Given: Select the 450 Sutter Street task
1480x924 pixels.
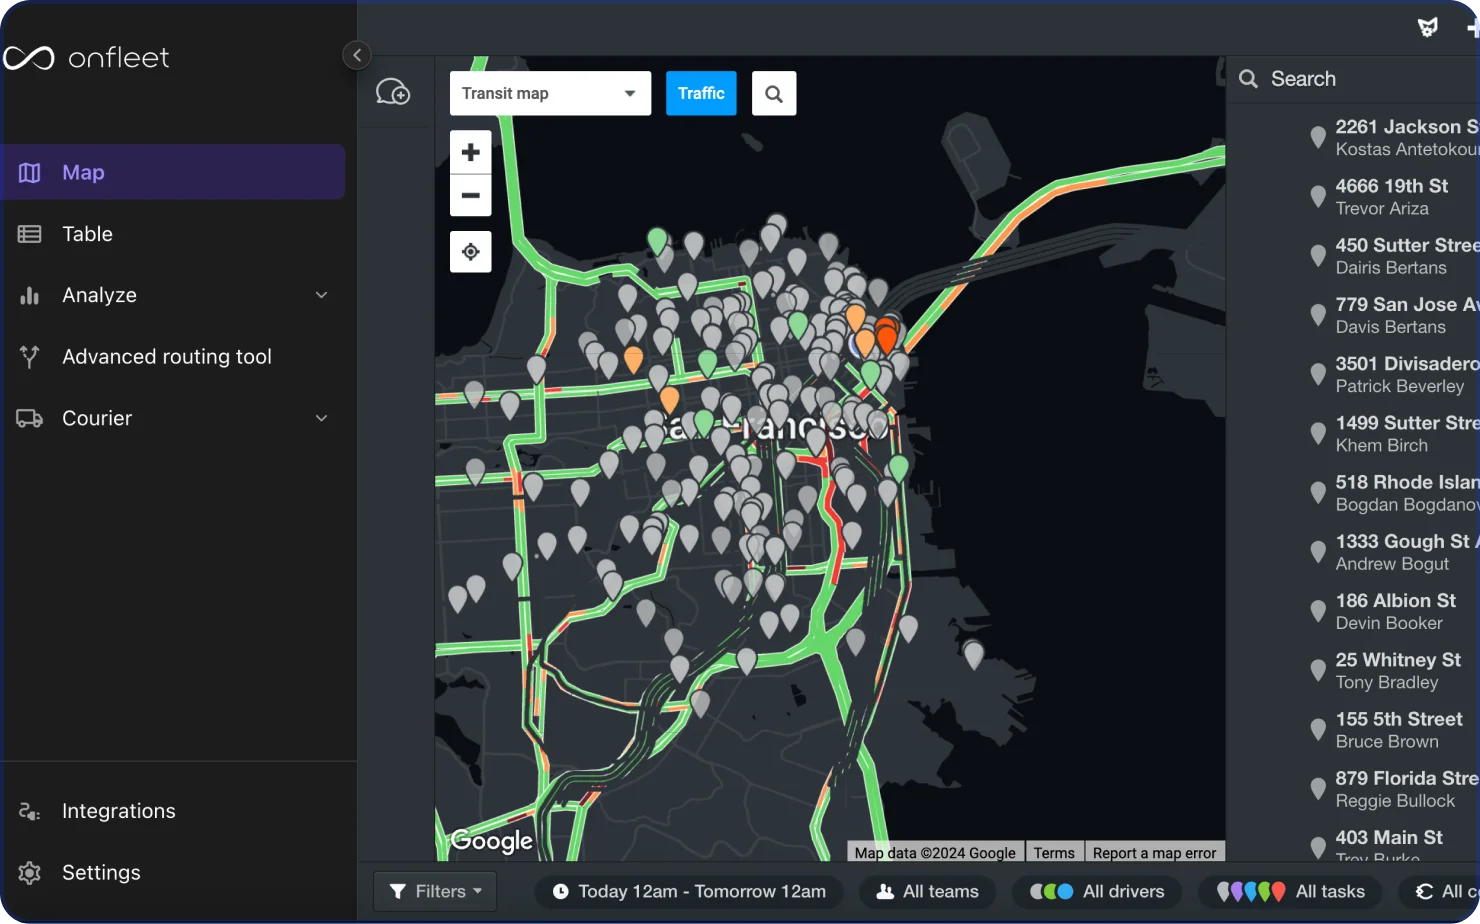Looking at the screenshot, I should pyautogui.click(x=1393, y=256).
